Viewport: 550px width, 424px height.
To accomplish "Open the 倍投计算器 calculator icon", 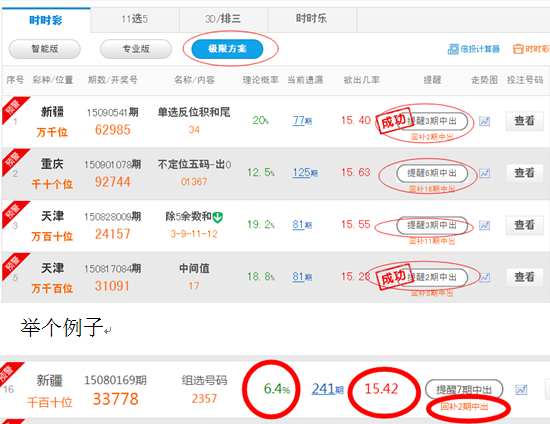I will 453,49.
